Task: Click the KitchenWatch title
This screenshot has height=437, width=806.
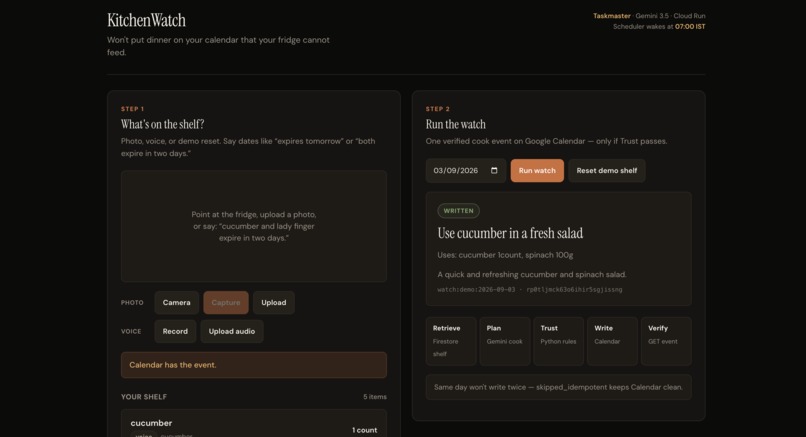Action: tap(146, 21)
